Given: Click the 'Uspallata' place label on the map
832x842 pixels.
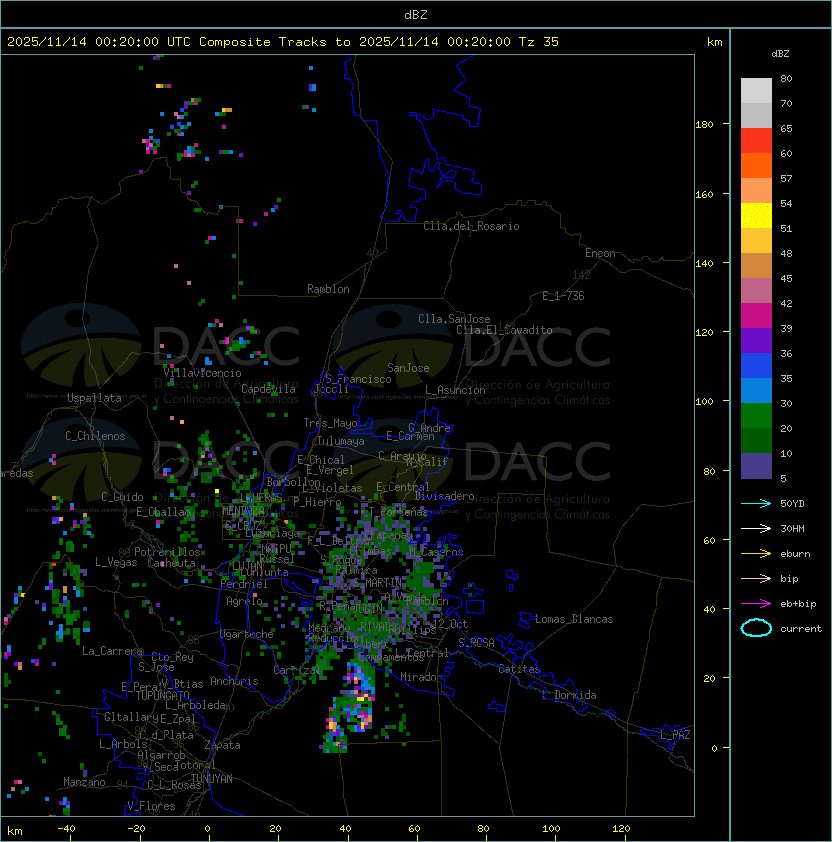Looking at the screenshot, I should (94, 398).
